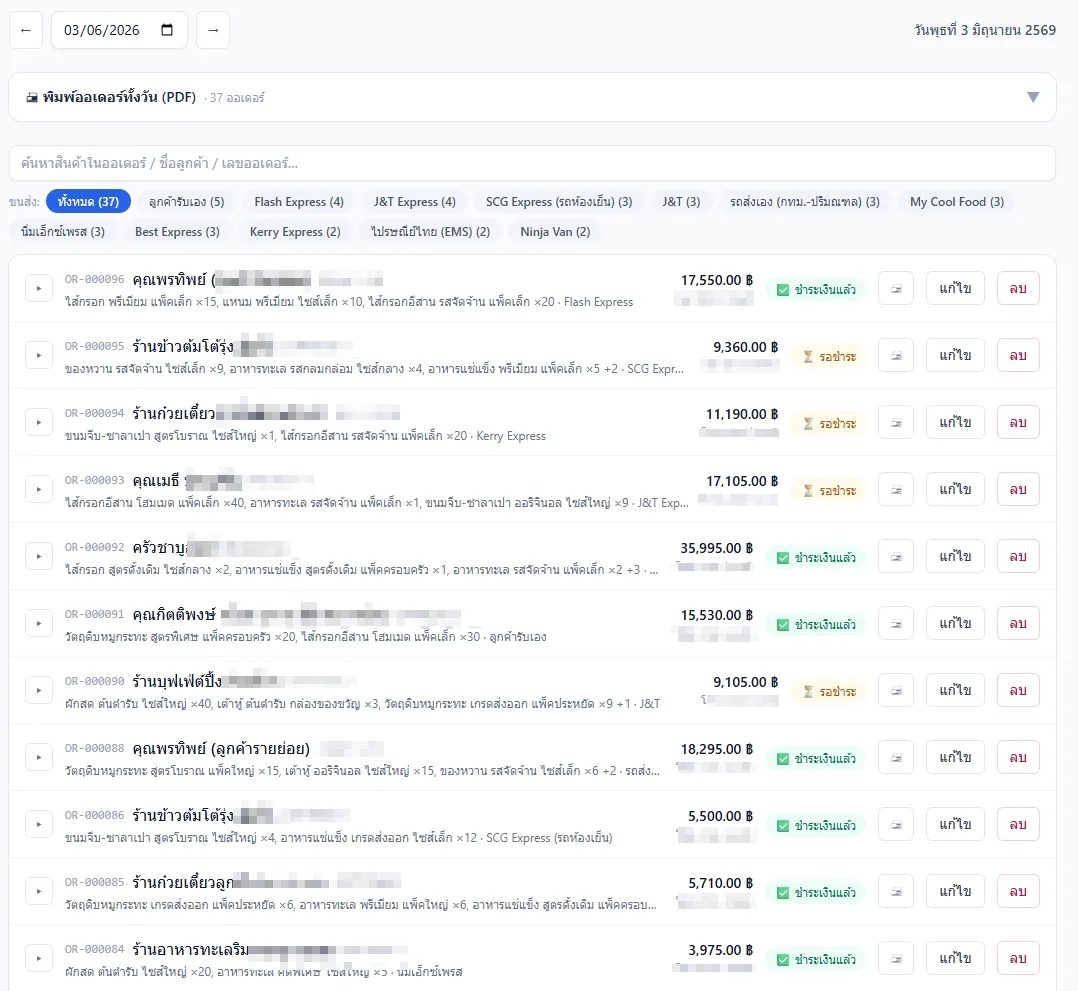The width and height of the screenshot is (1078, 991).
Task: Filter by J&T Express (4)
Action: [415, 202]
